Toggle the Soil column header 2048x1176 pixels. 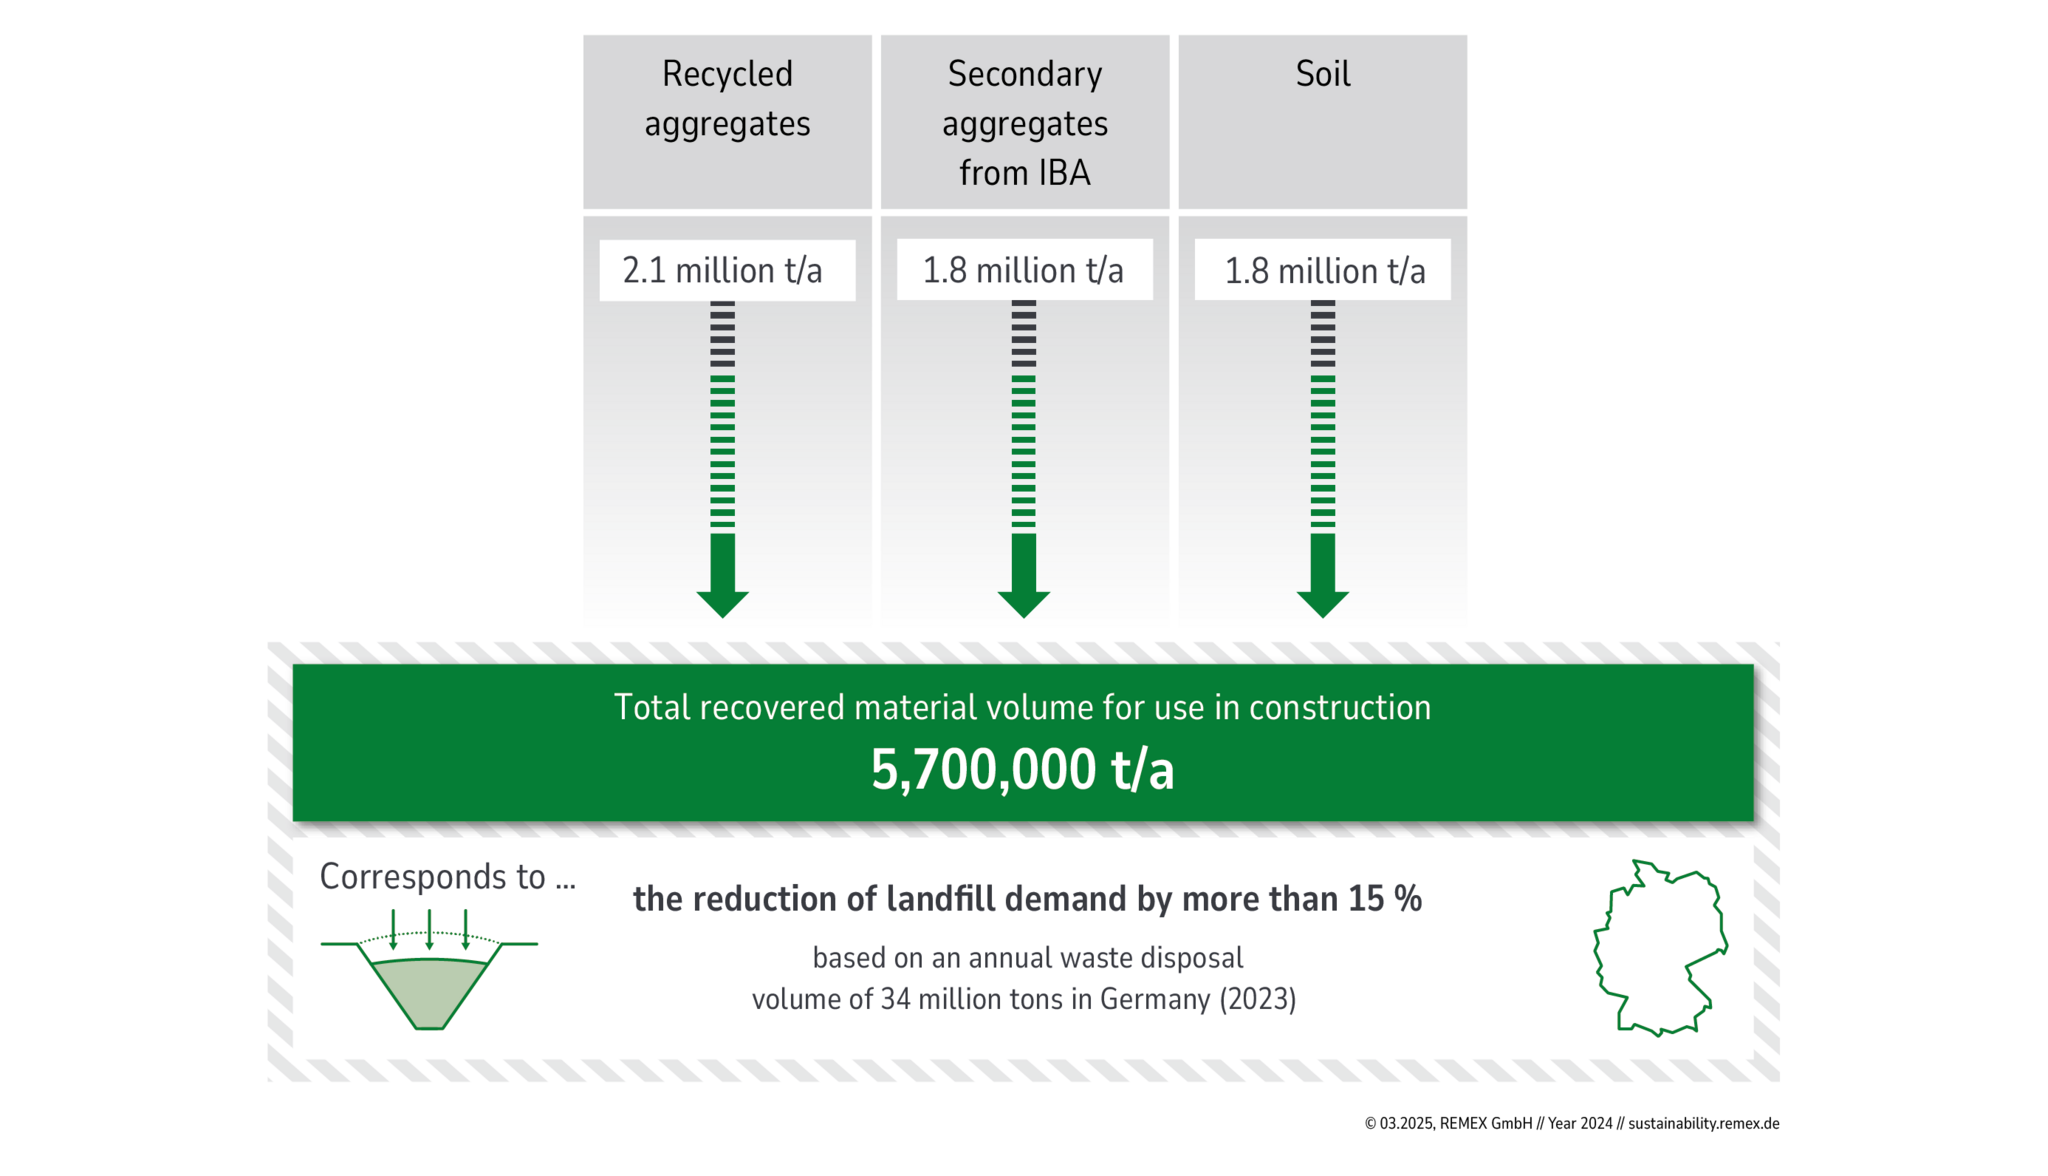[x=1322, y=73]
